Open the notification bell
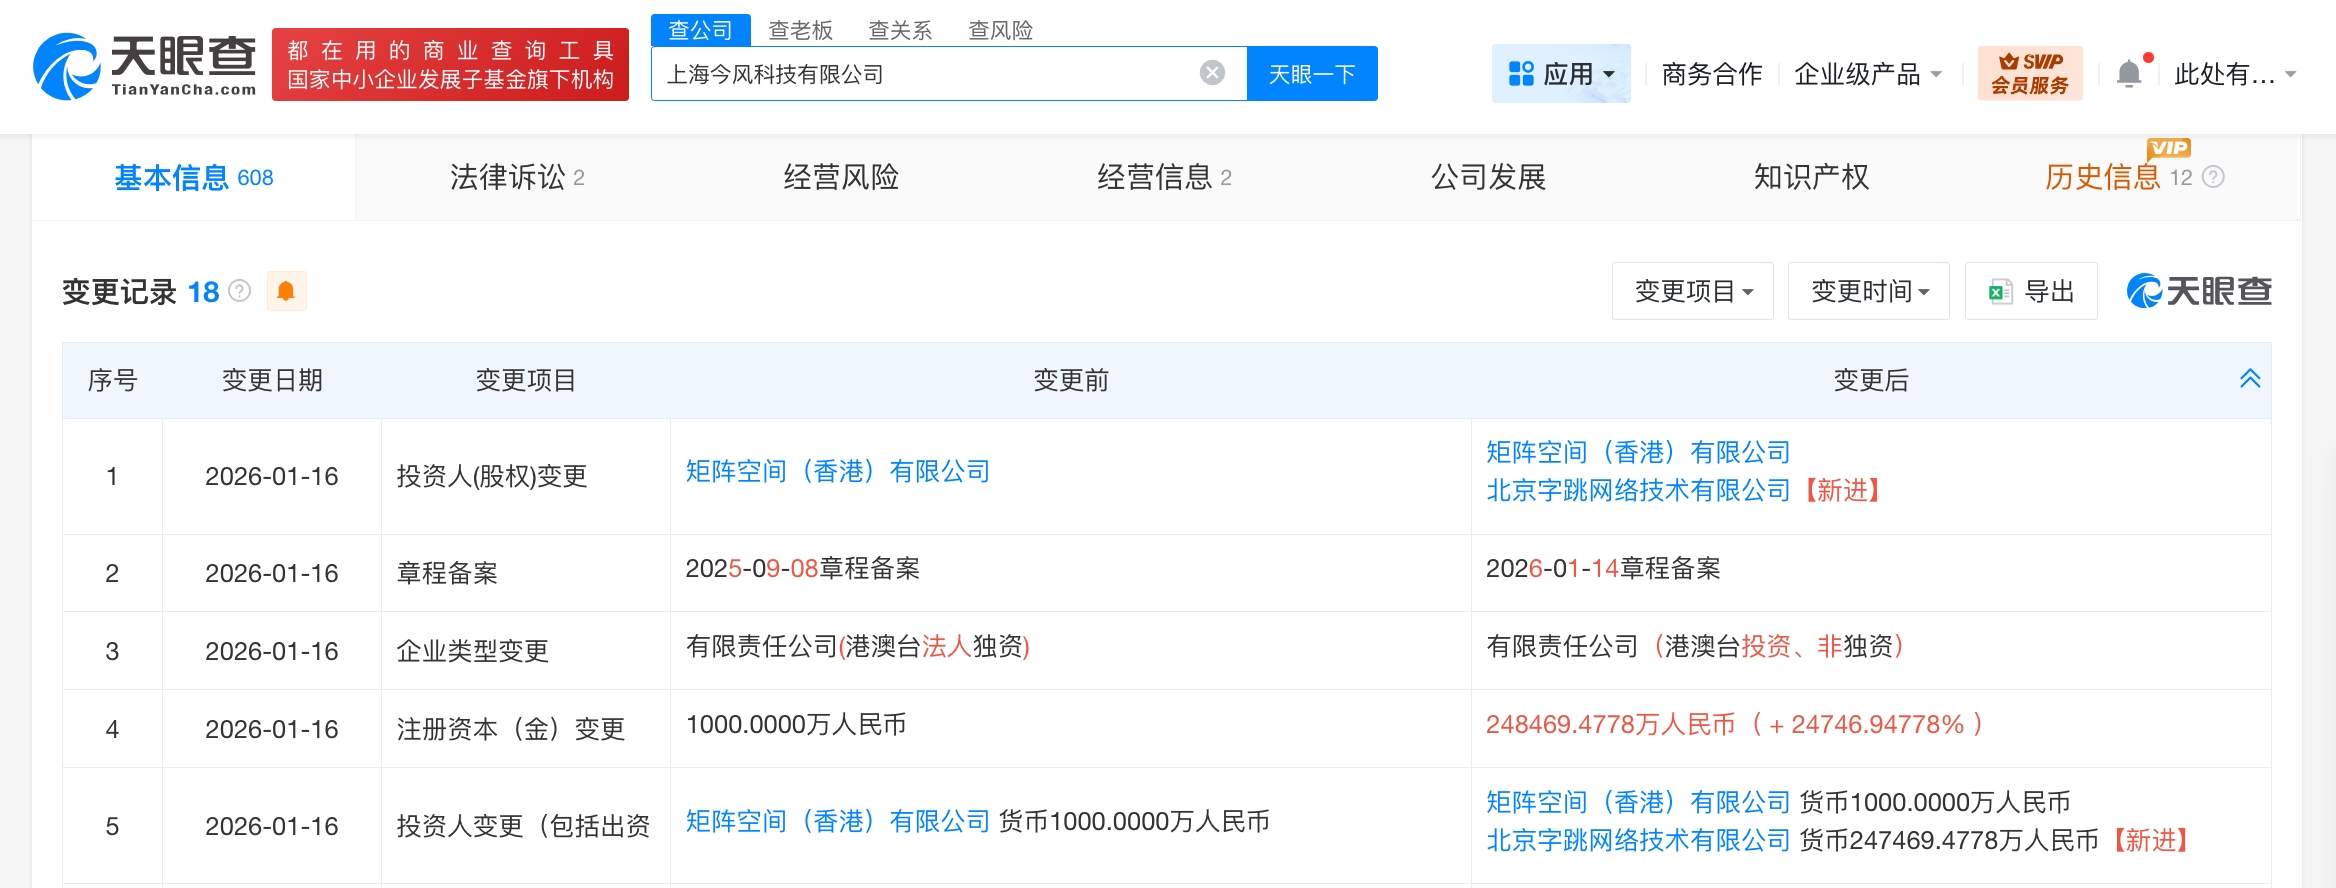2336x888 pixels. pos(2129,74)
